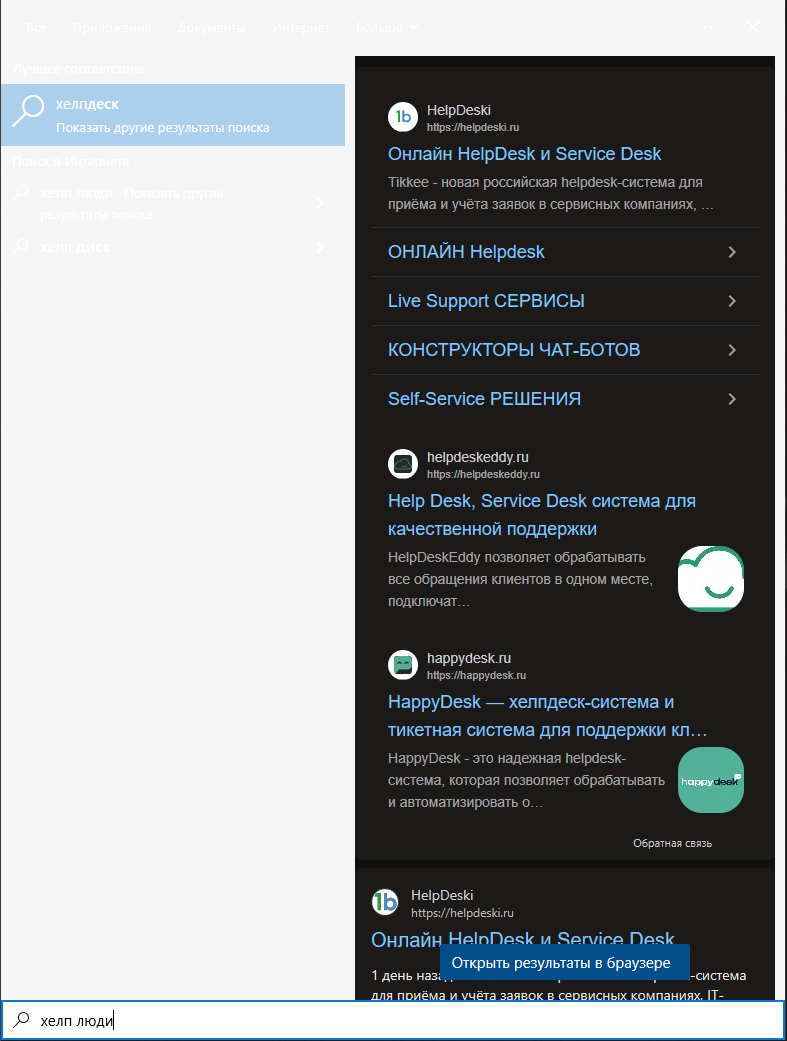
Task: Click the magnifier icon beside хелпдеск
Action: point(29,111)
